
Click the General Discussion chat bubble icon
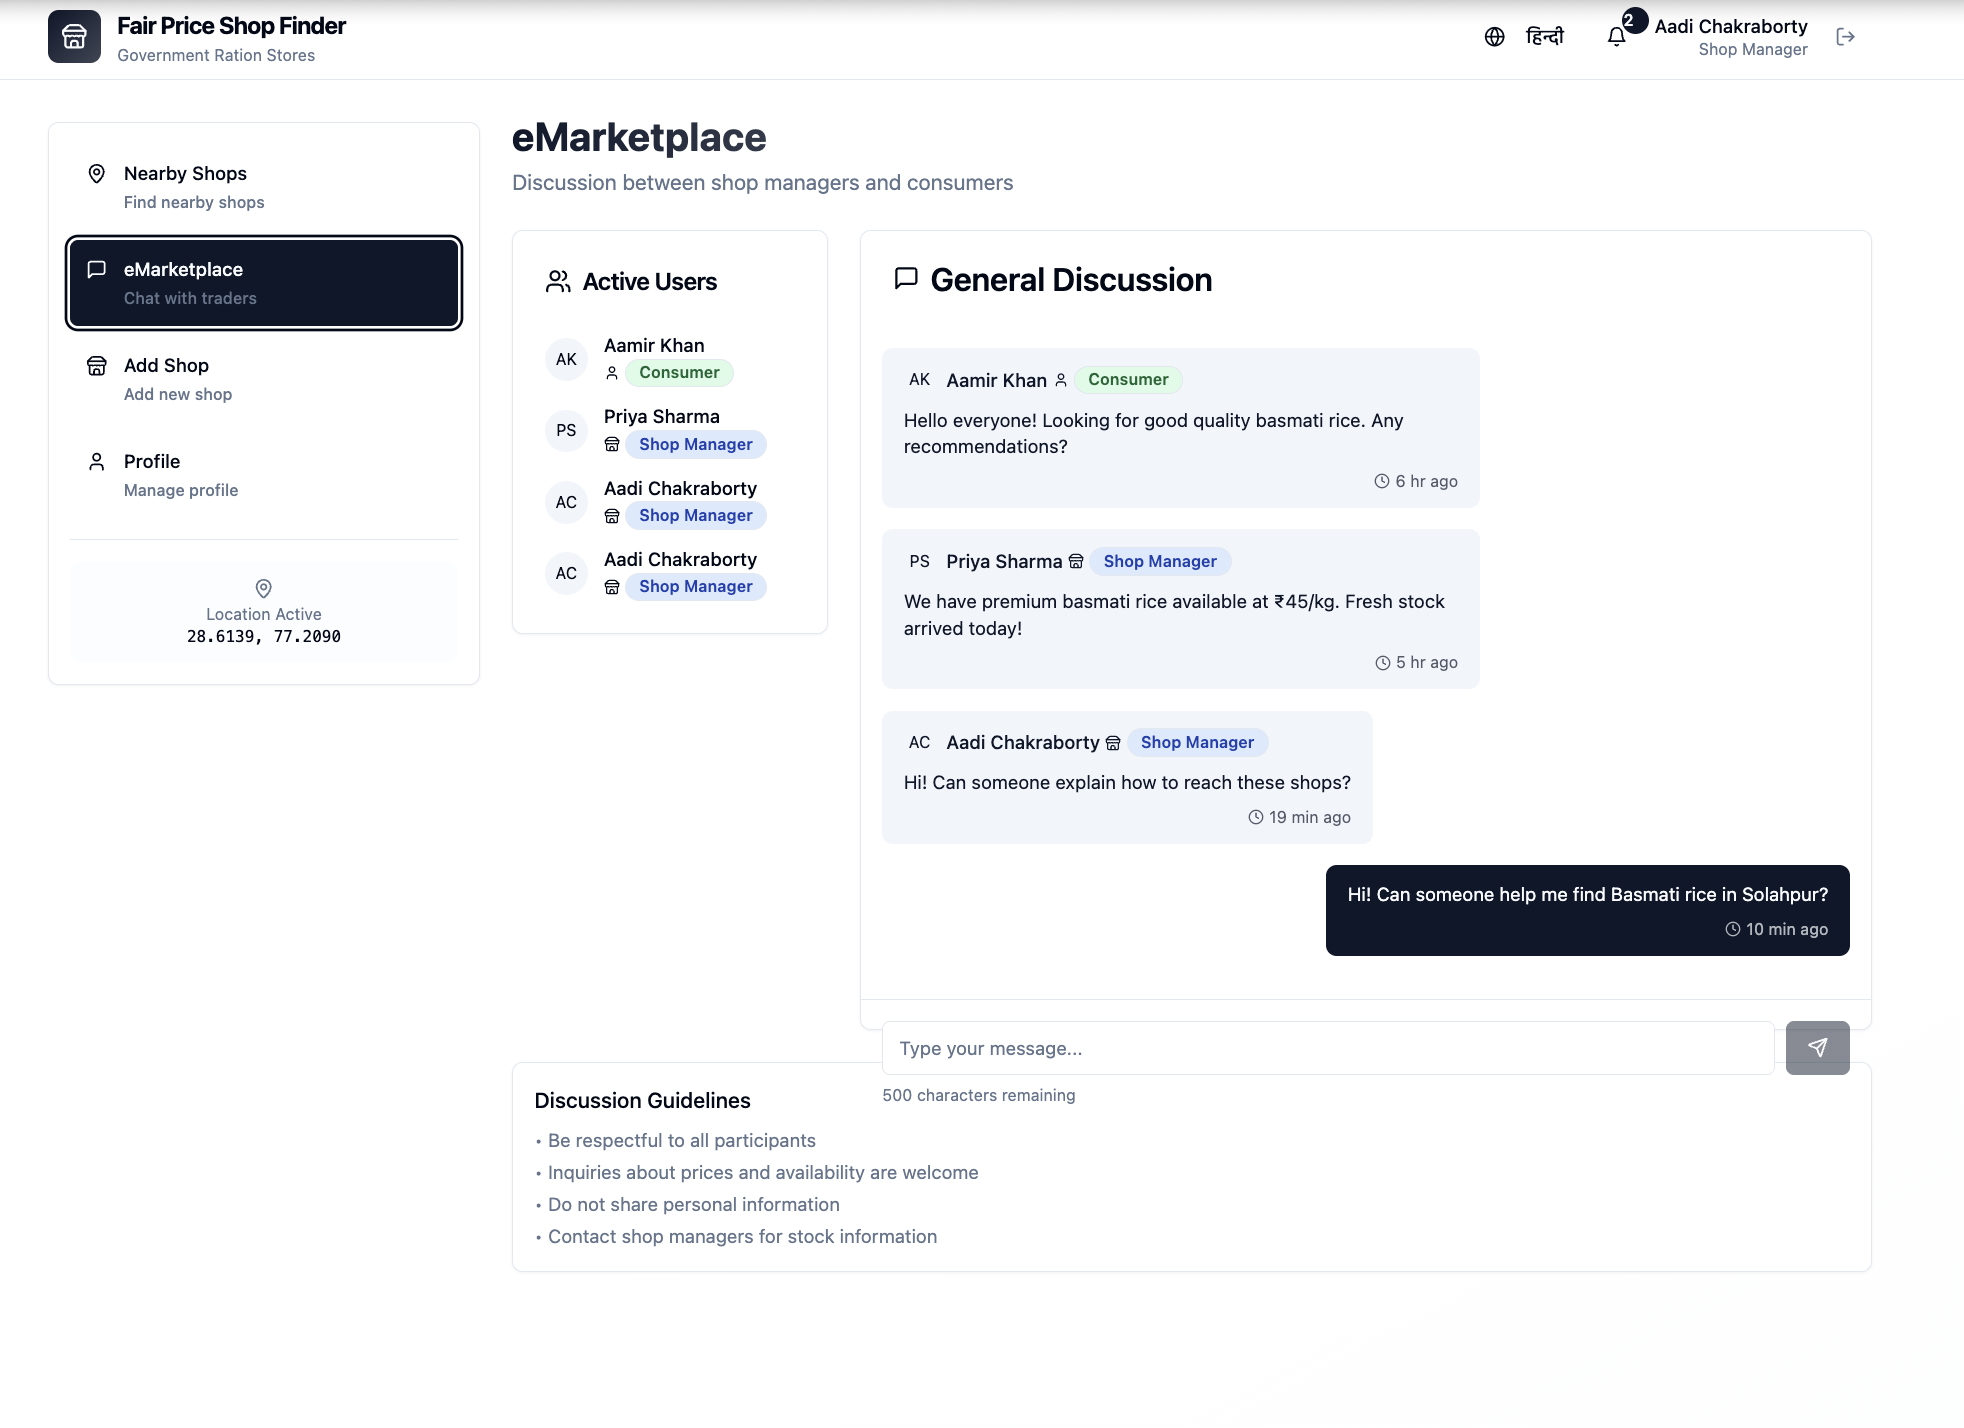click(906, 279)
